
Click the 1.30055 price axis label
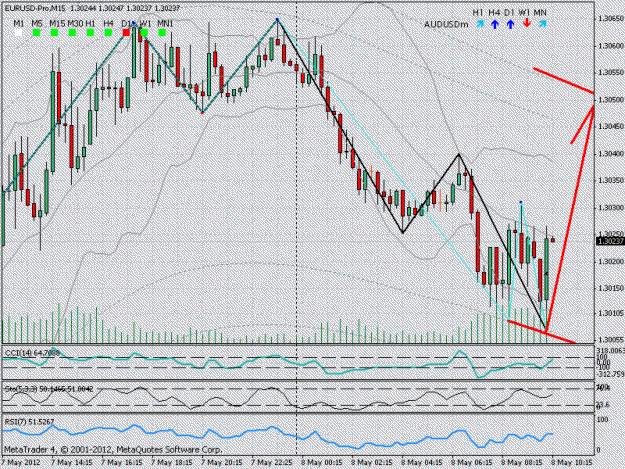[610, 339]
